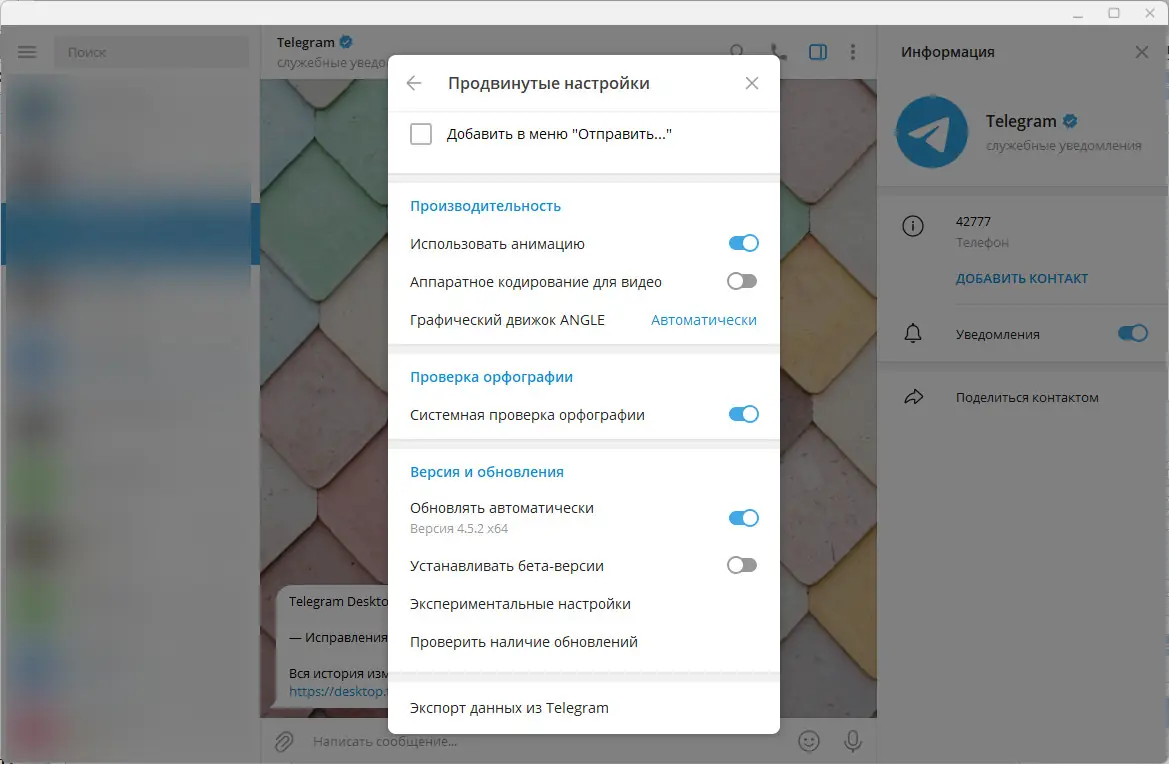Click the share contact arrow icon
This screenshot has width=1169, height=764.
[x=913, y=396]
